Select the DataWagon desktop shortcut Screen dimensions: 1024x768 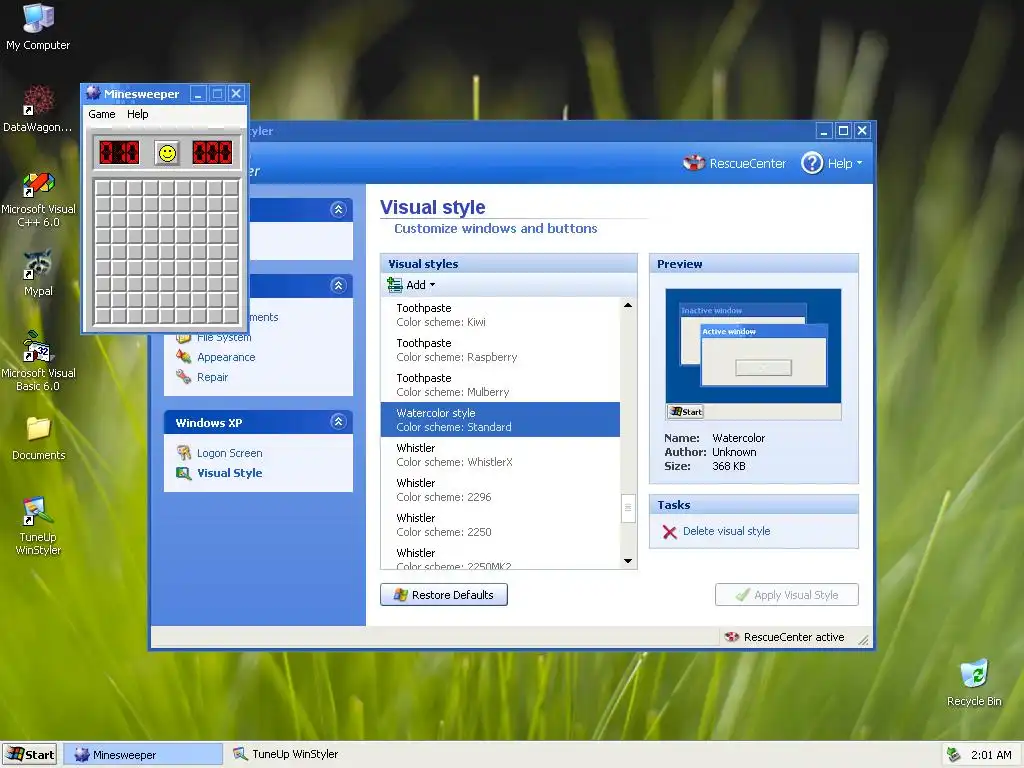(38, 109)
